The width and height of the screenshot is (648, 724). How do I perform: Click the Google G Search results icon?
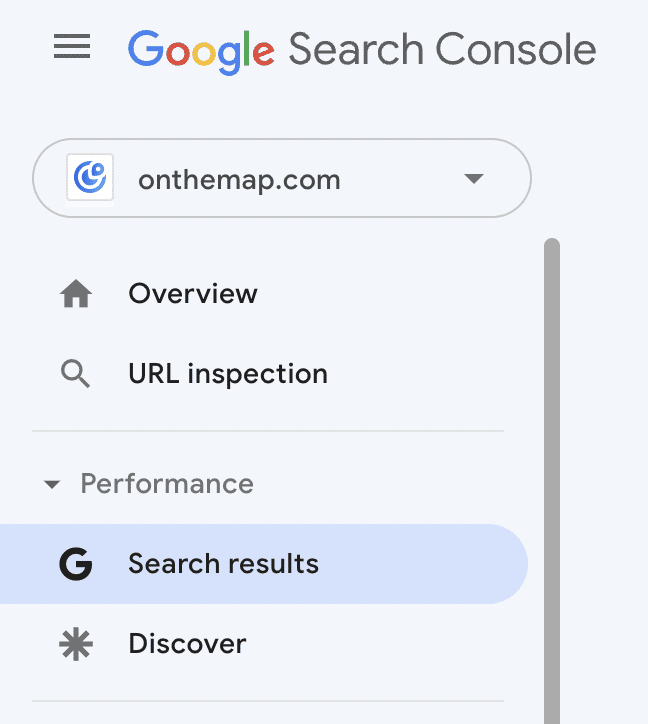coord(76,564)
